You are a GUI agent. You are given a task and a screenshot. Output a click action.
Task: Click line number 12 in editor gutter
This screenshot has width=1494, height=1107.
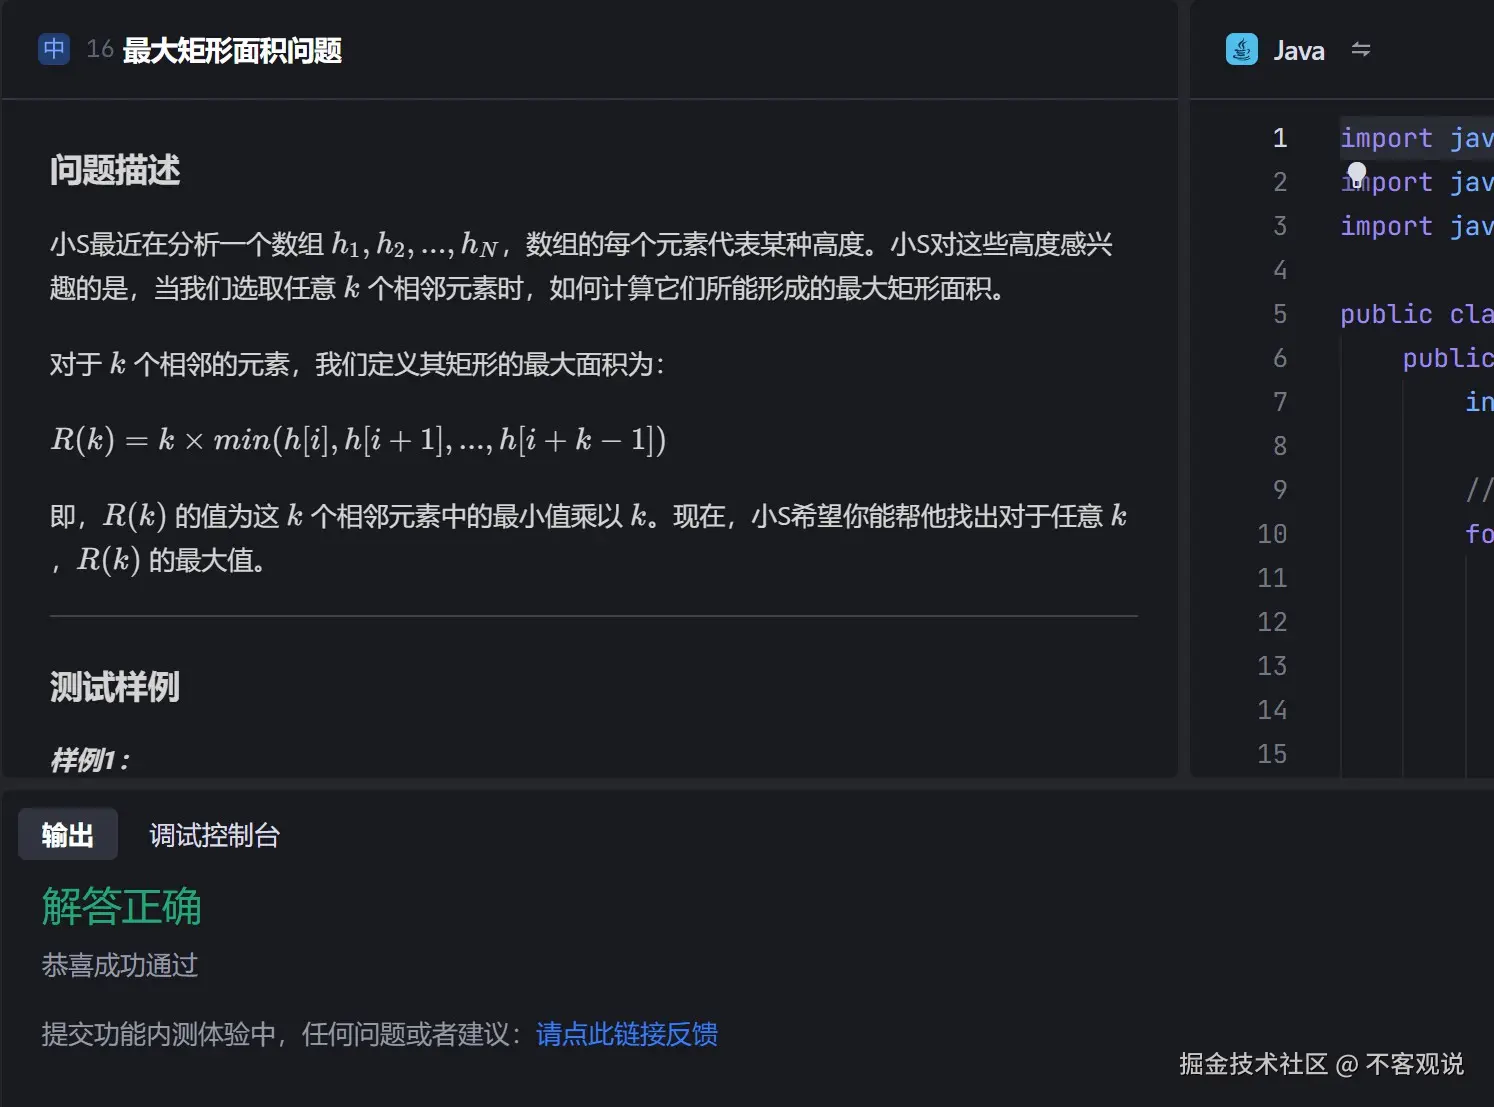coord(1272,622)
